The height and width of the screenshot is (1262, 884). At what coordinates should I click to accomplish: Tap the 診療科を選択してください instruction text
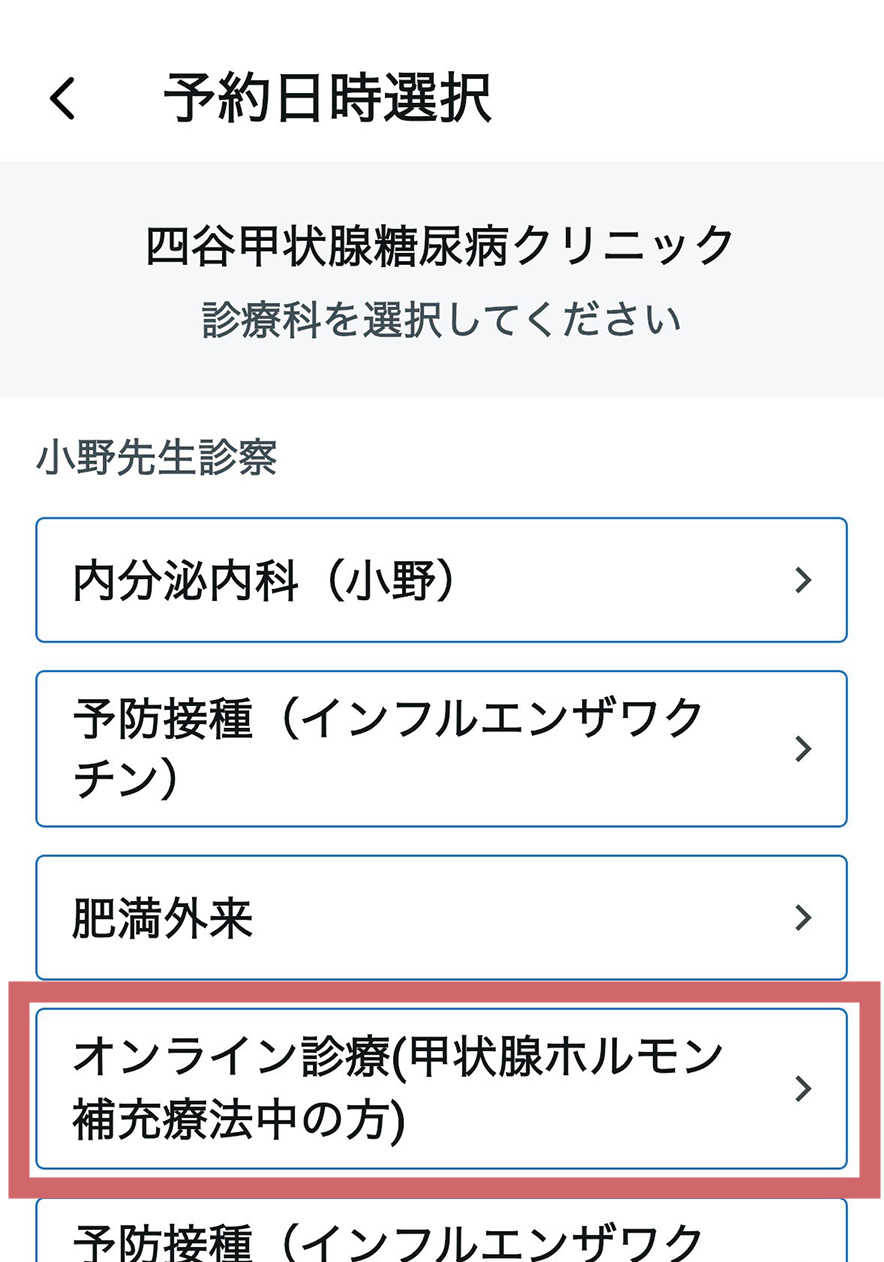(440, 318)
